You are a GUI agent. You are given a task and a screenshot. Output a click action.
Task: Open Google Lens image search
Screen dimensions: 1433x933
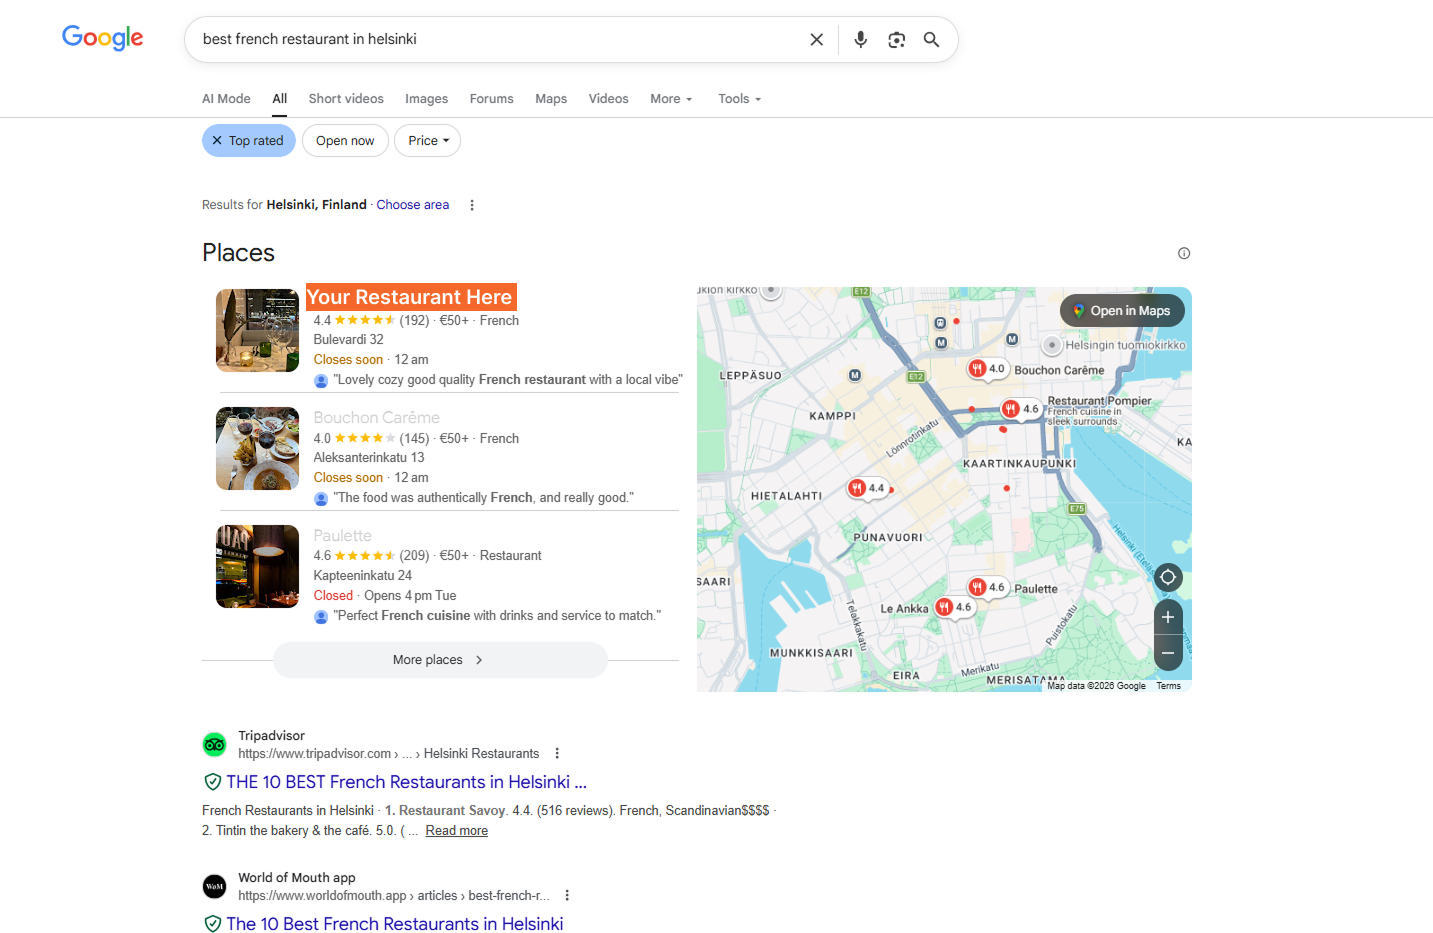pos(896,39)
